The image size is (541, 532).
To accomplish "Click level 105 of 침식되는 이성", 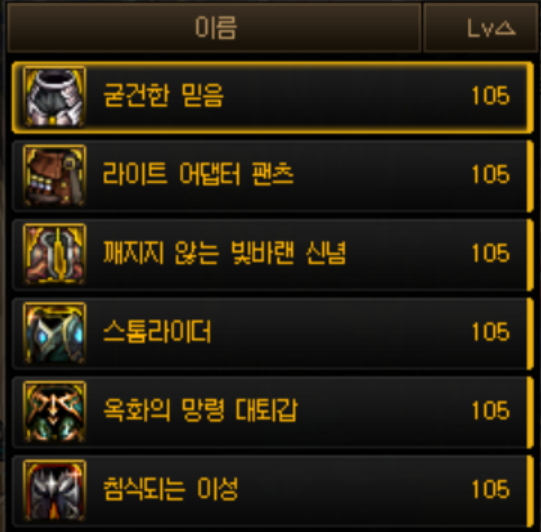I will (490, 489).
